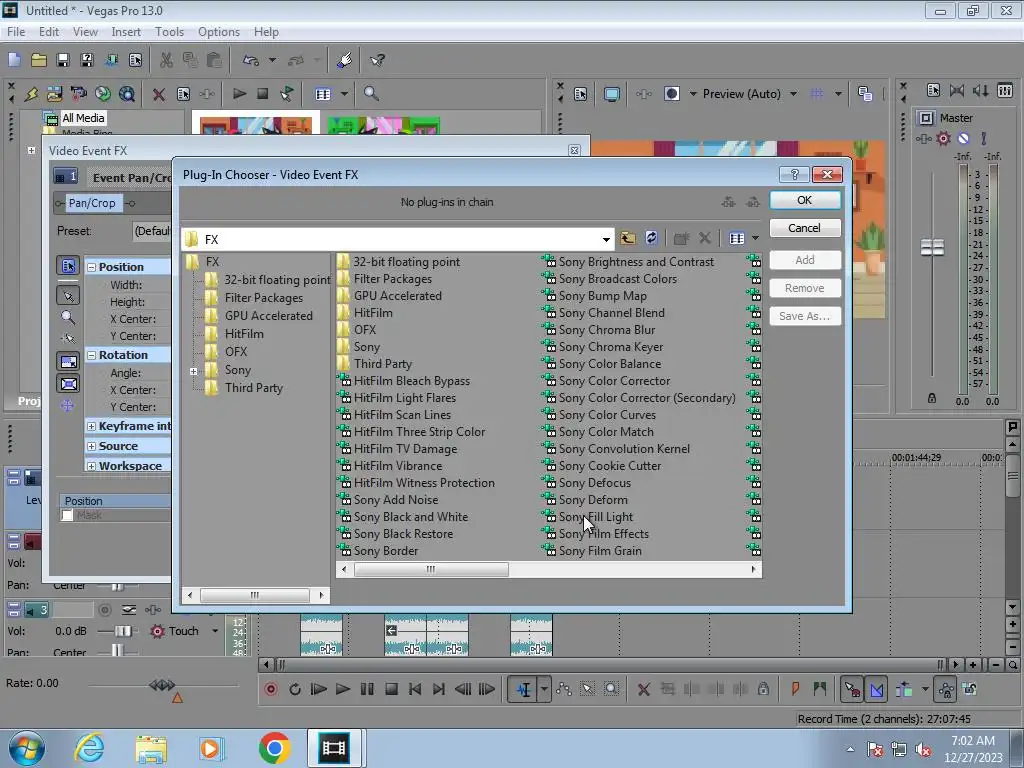Toggle Size About Center icon in Pan/Crop
Viewport: 1024px width, 768px height.
tap(69, 383)
